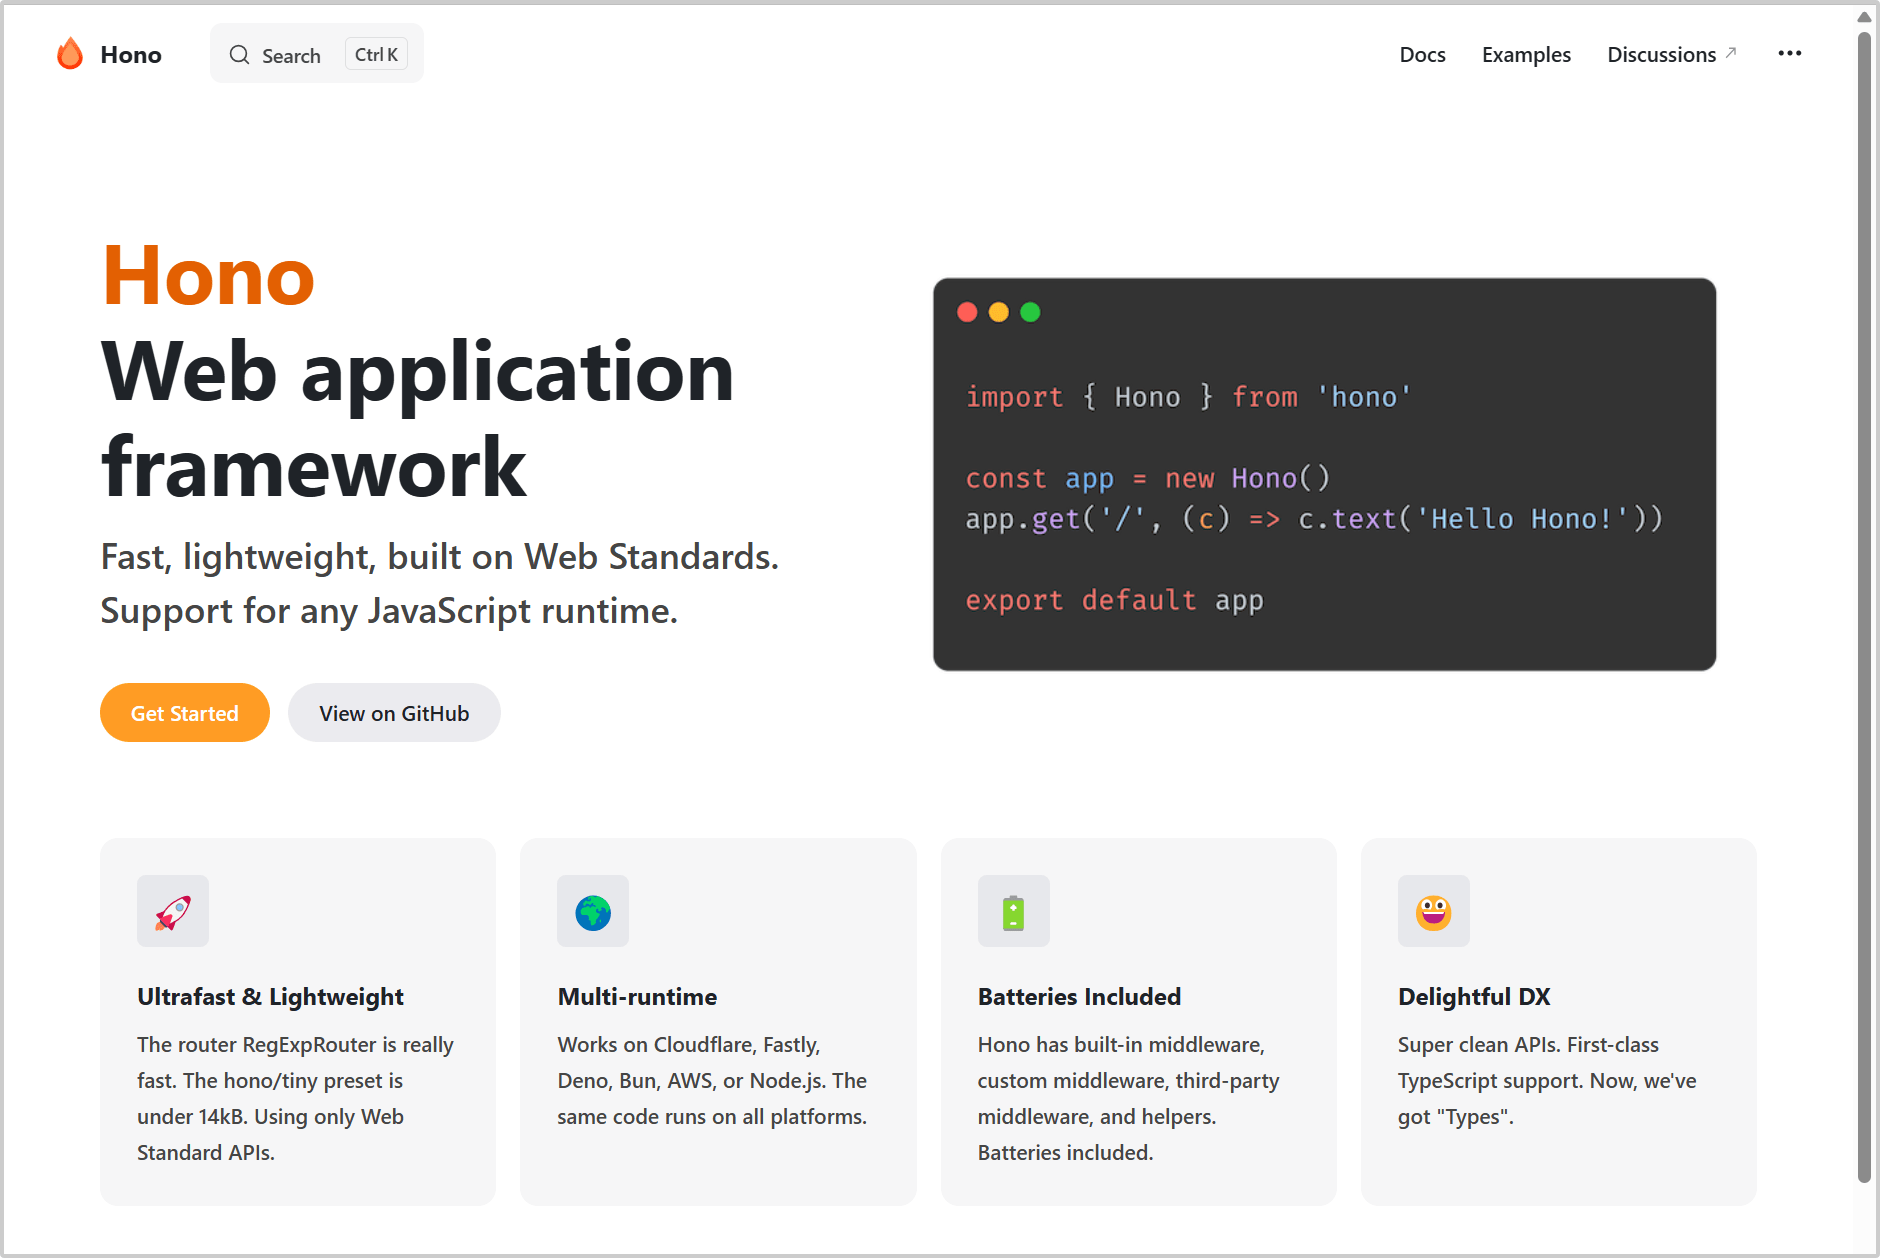Screen dimensions: 1880x1258
Task: Click the grinning face emoji icon
Action: point(1434,912)
